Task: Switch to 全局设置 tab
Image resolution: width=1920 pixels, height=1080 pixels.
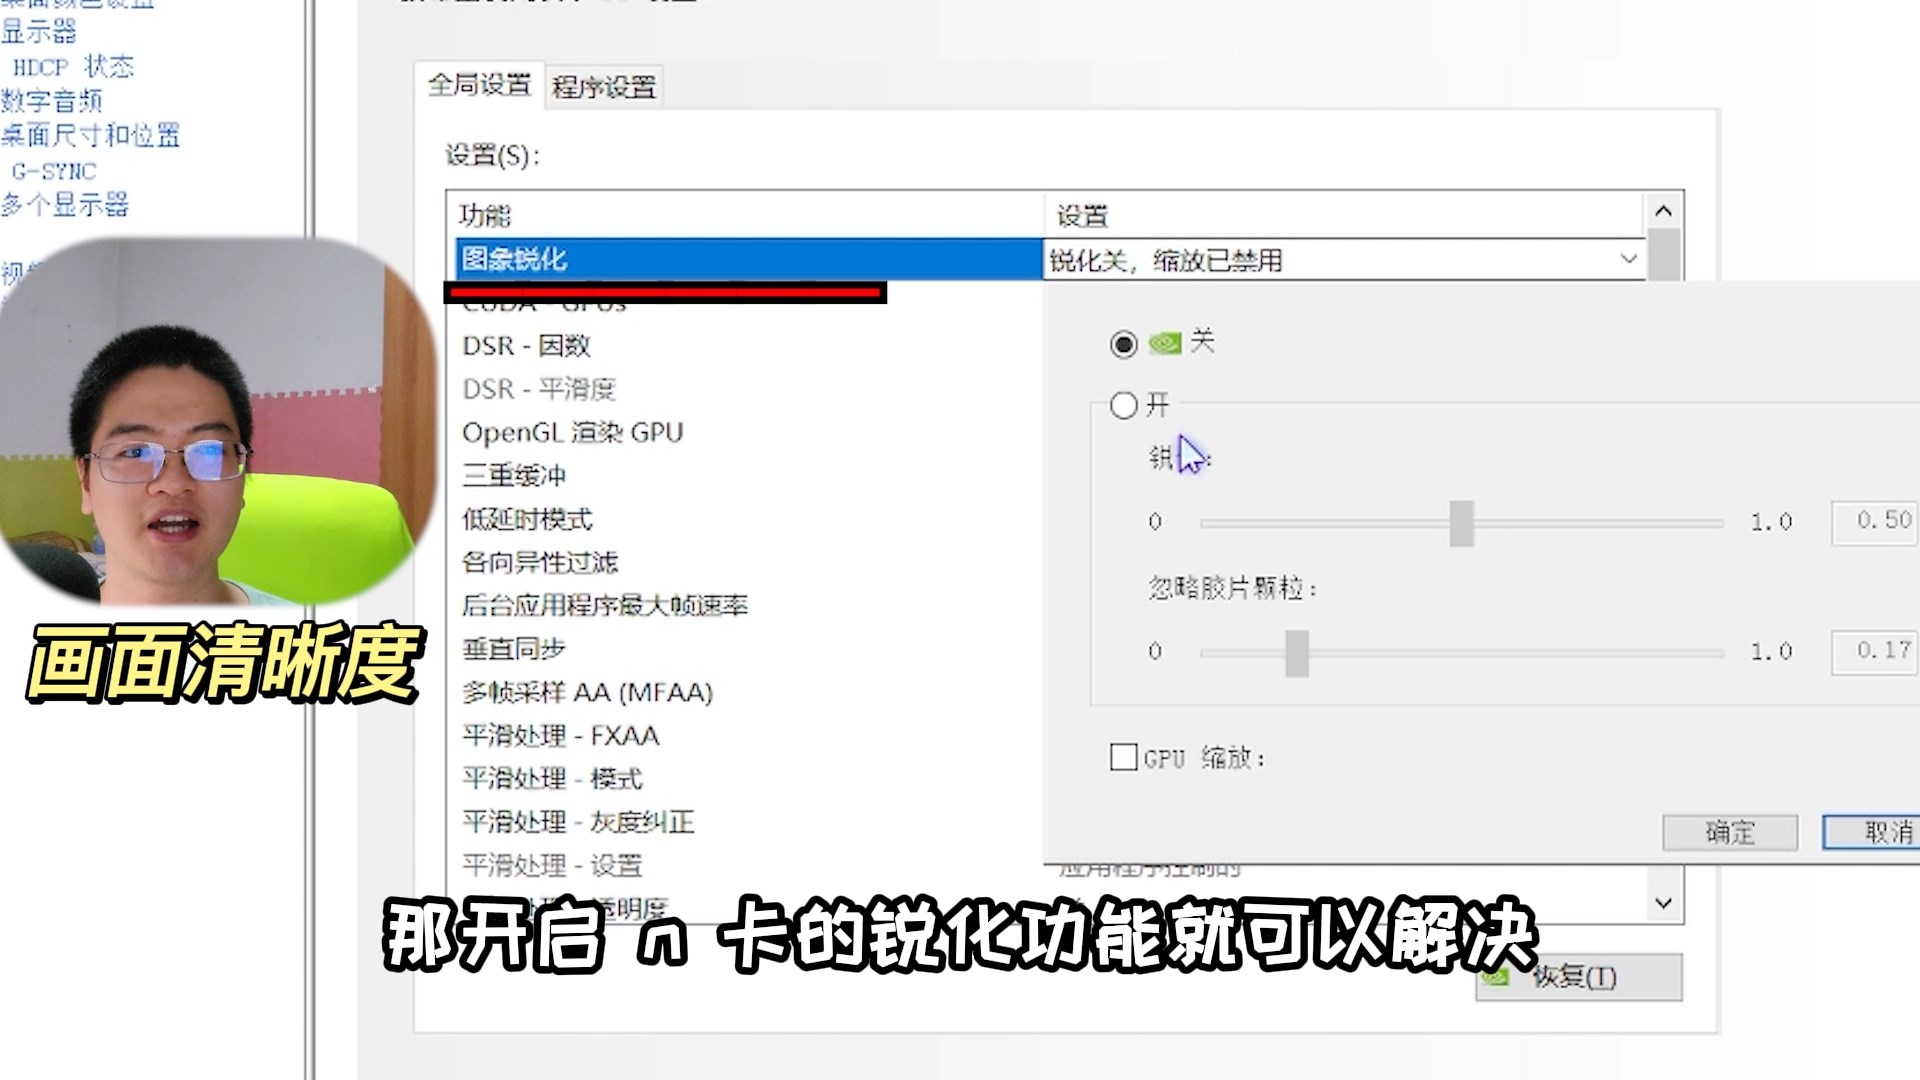Action: (x=477, y=86)
